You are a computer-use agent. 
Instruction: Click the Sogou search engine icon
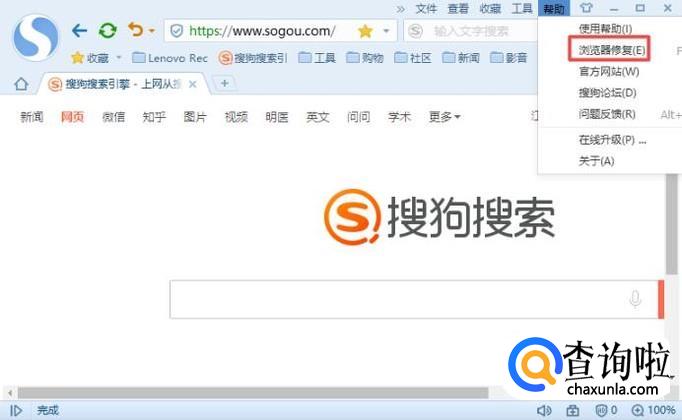pyautogui.click(x=415, y=31)
